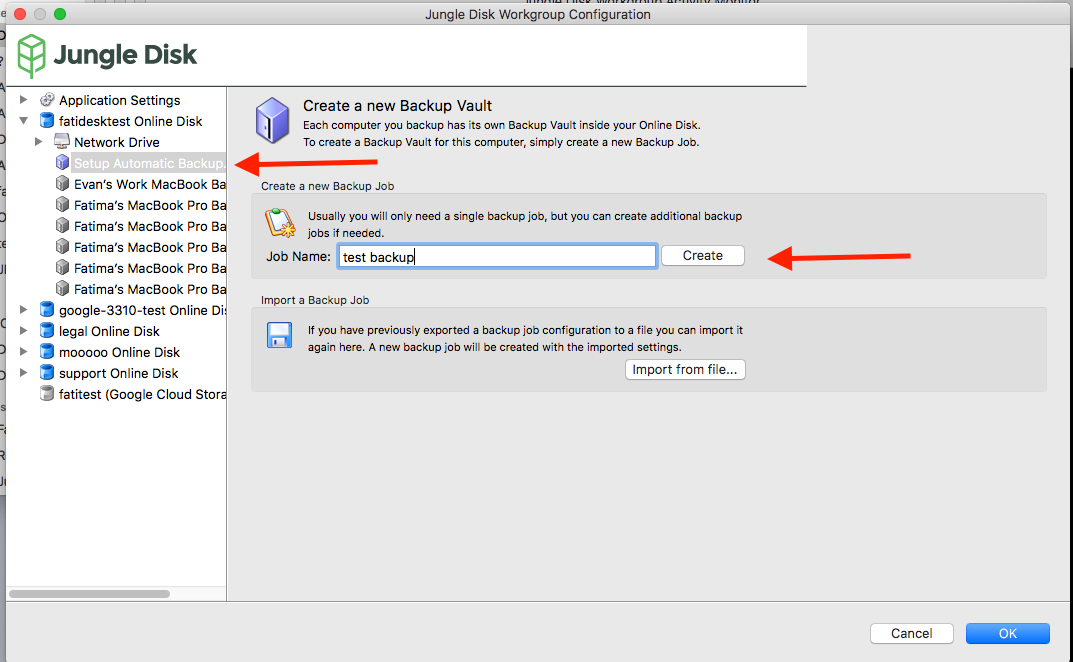Focus the Job Name text field
The image size is (1073, 662).
click(497, 257)
